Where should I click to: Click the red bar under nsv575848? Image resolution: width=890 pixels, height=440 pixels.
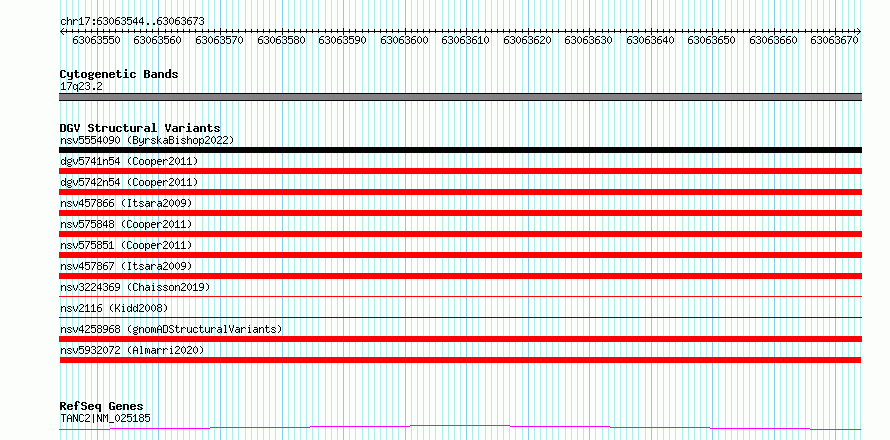tap(460, 234)
